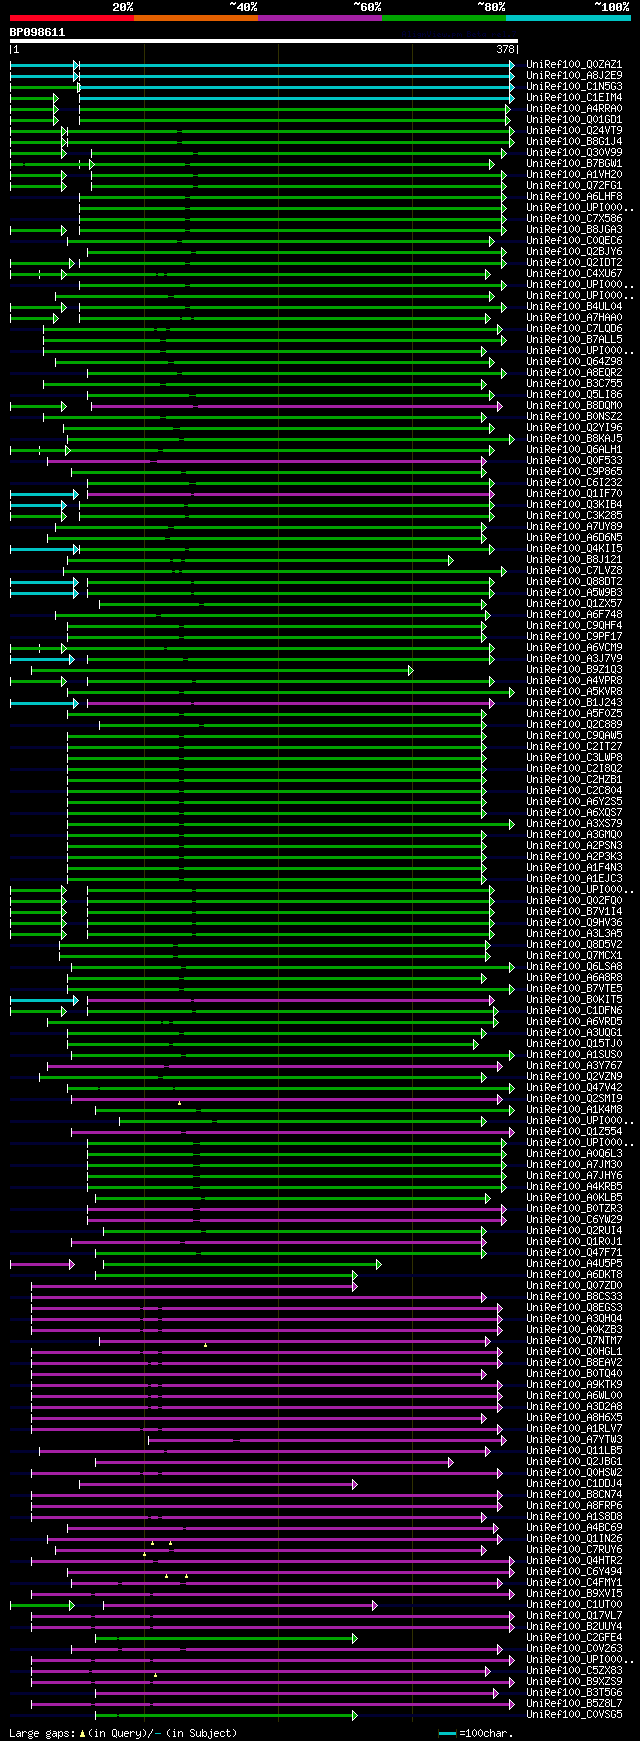This screenshot has width=640, height=1741.
Task: Click the green ~80% identity legend segment
Action: (444, 18)
